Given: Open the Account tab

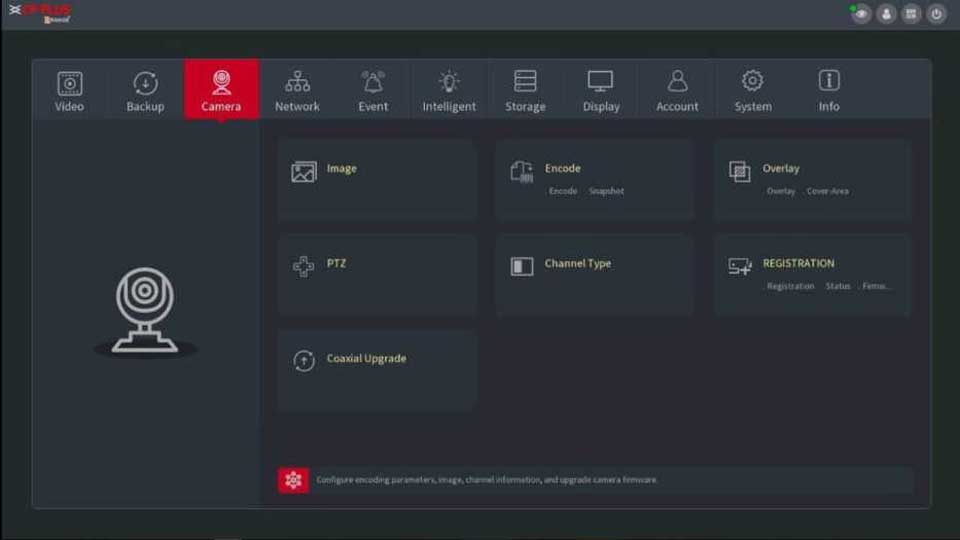Looking at the screenshot, I should 677,90.
